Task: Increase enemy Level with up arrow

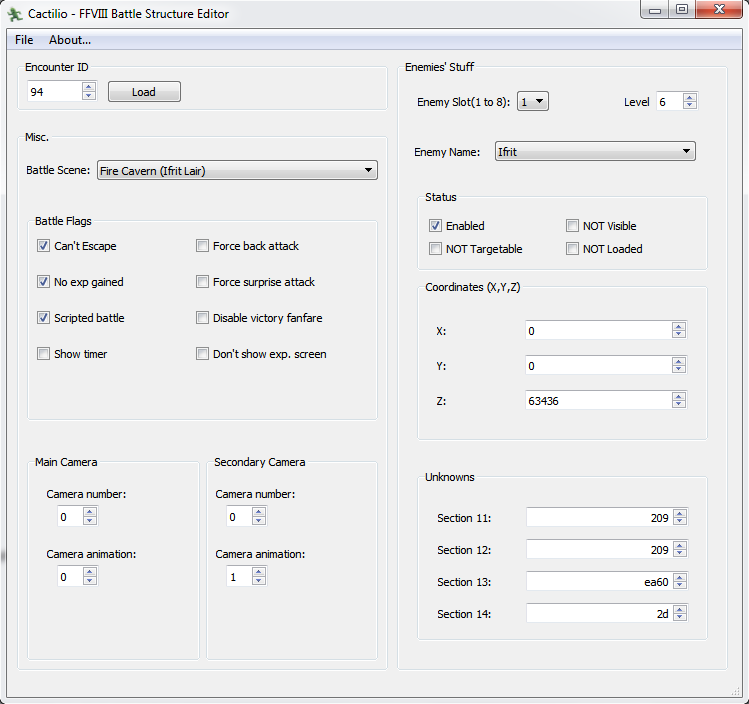Action: click(690, 97)
